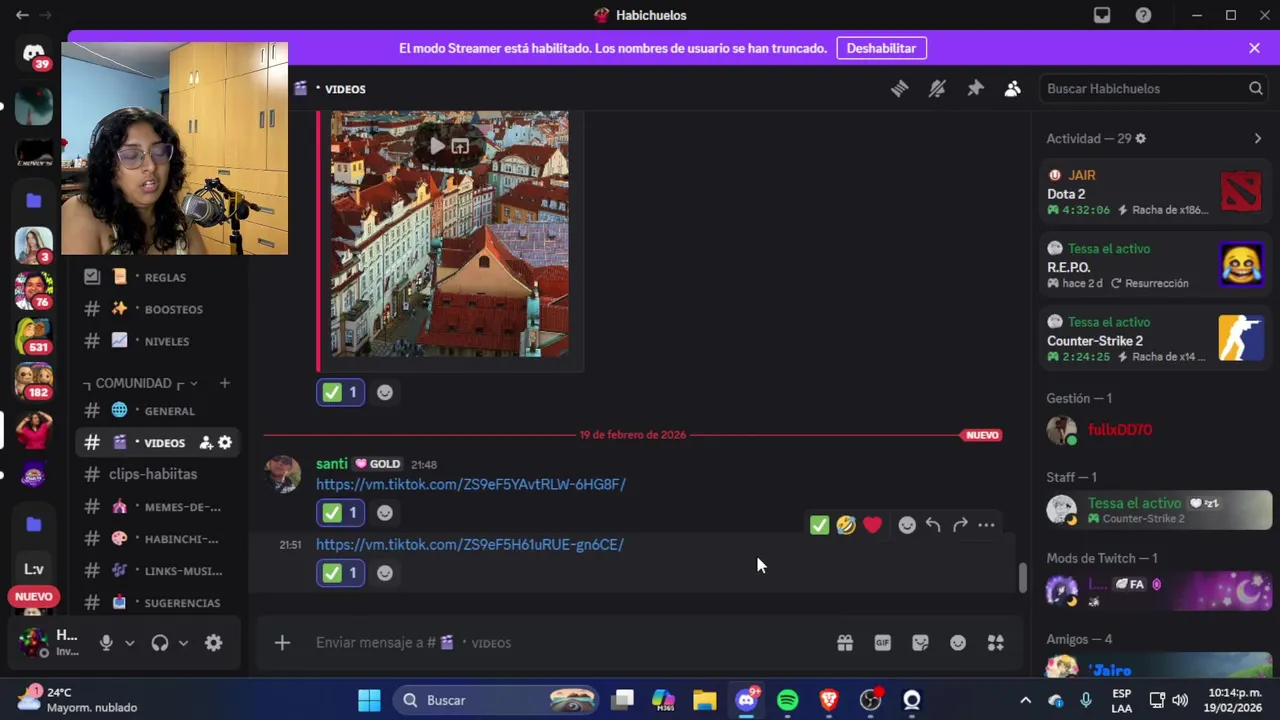
Task: Open the threads icon in channel header
Action: [x=899, y=89]
